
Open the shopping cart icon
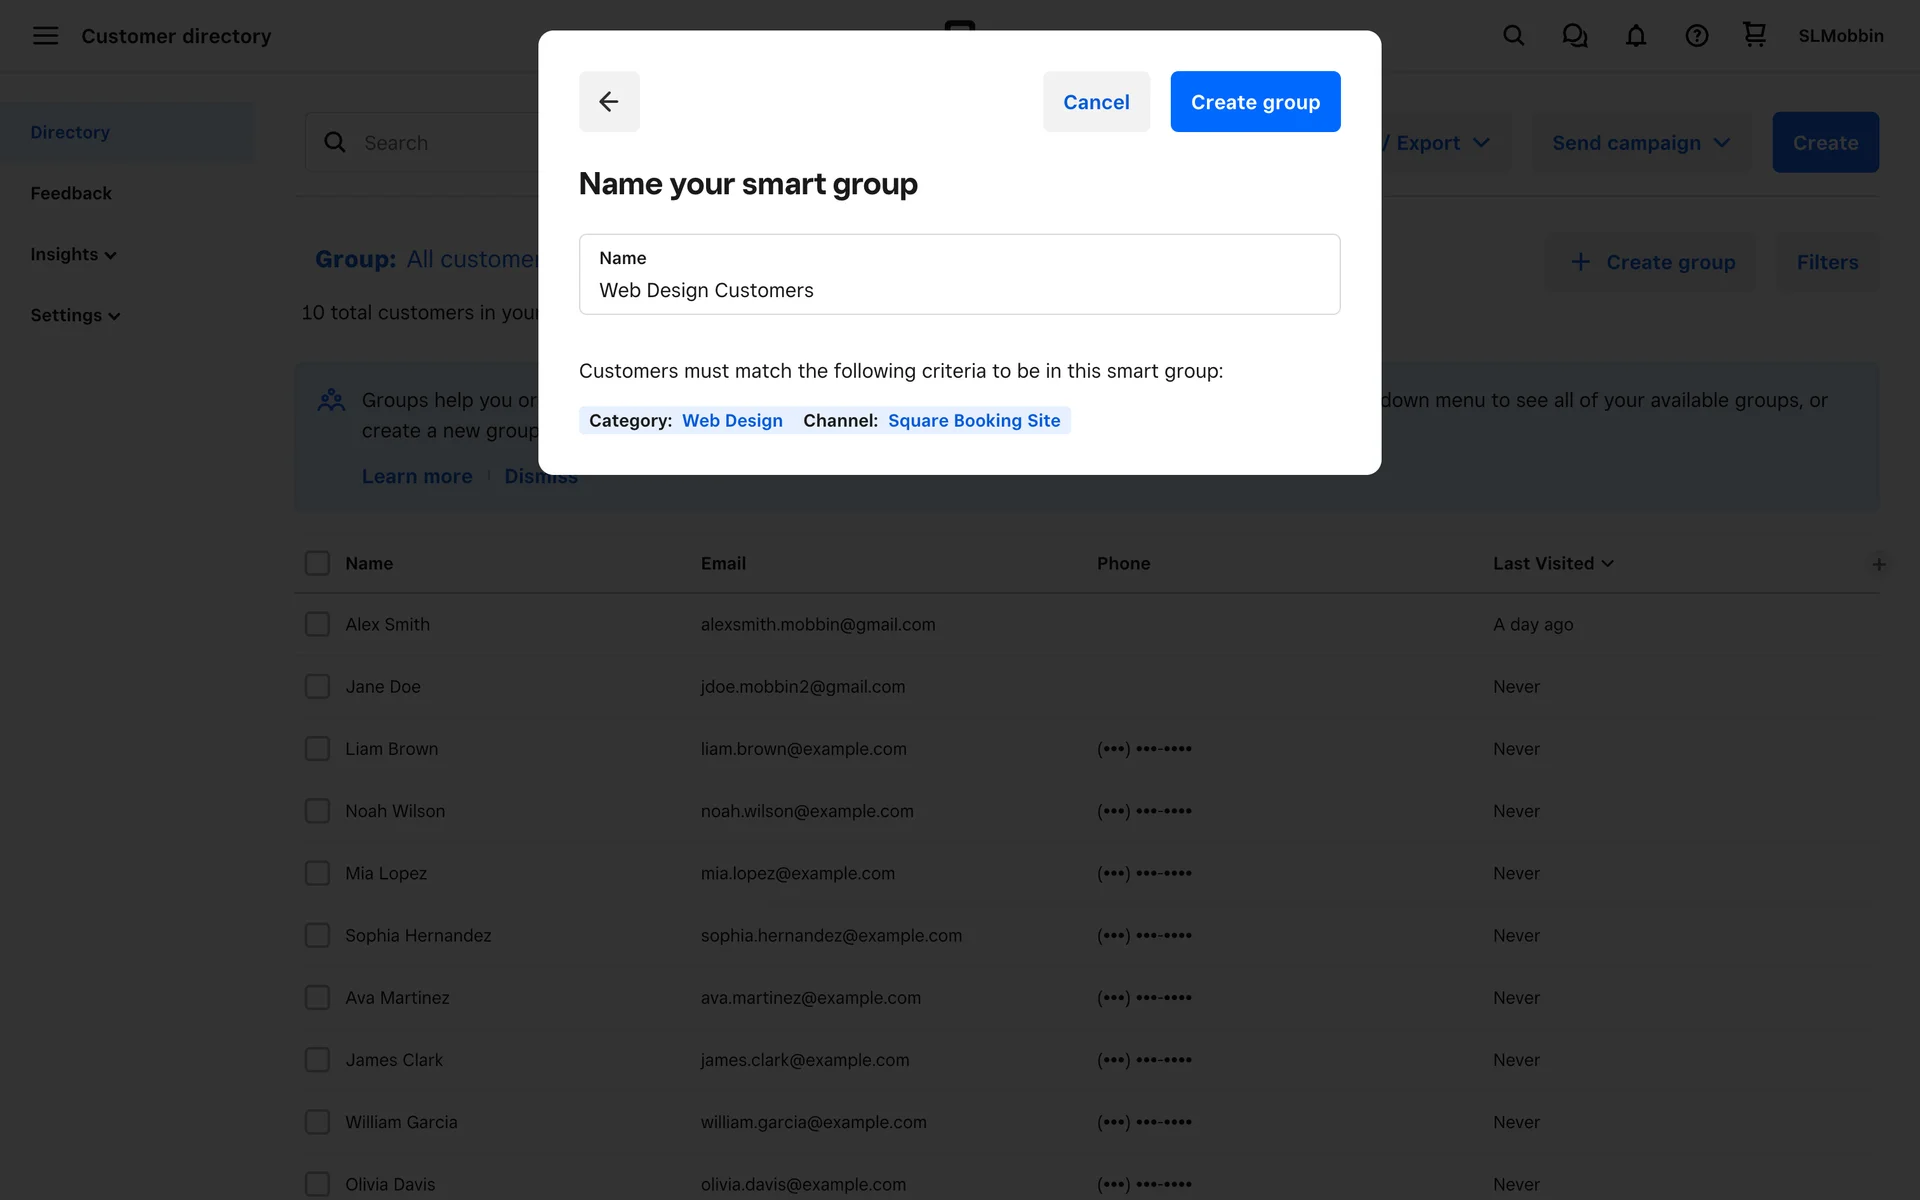coord(1754,35)
